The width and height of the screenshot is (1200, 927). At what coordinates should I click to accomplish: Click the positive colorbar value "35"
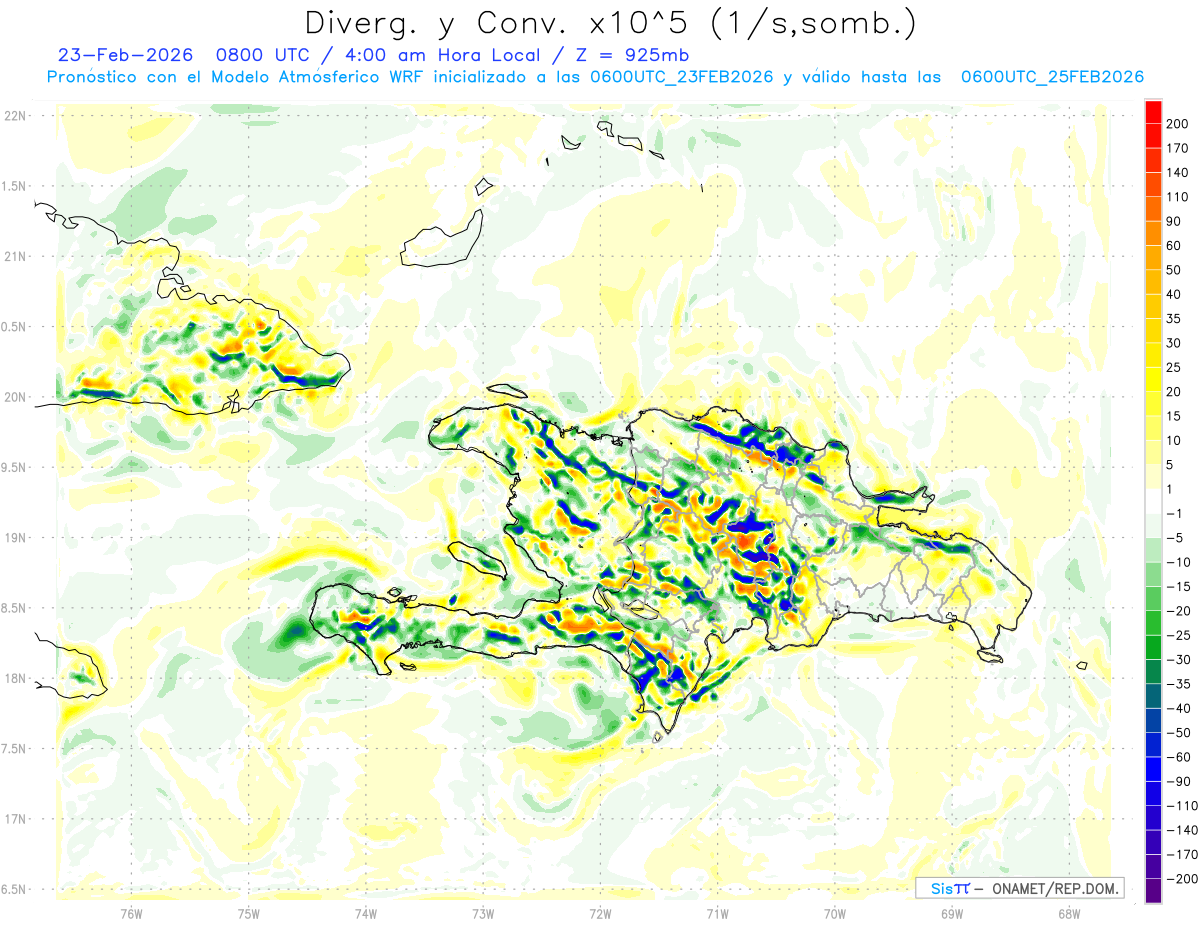(x=1175, y=319)
